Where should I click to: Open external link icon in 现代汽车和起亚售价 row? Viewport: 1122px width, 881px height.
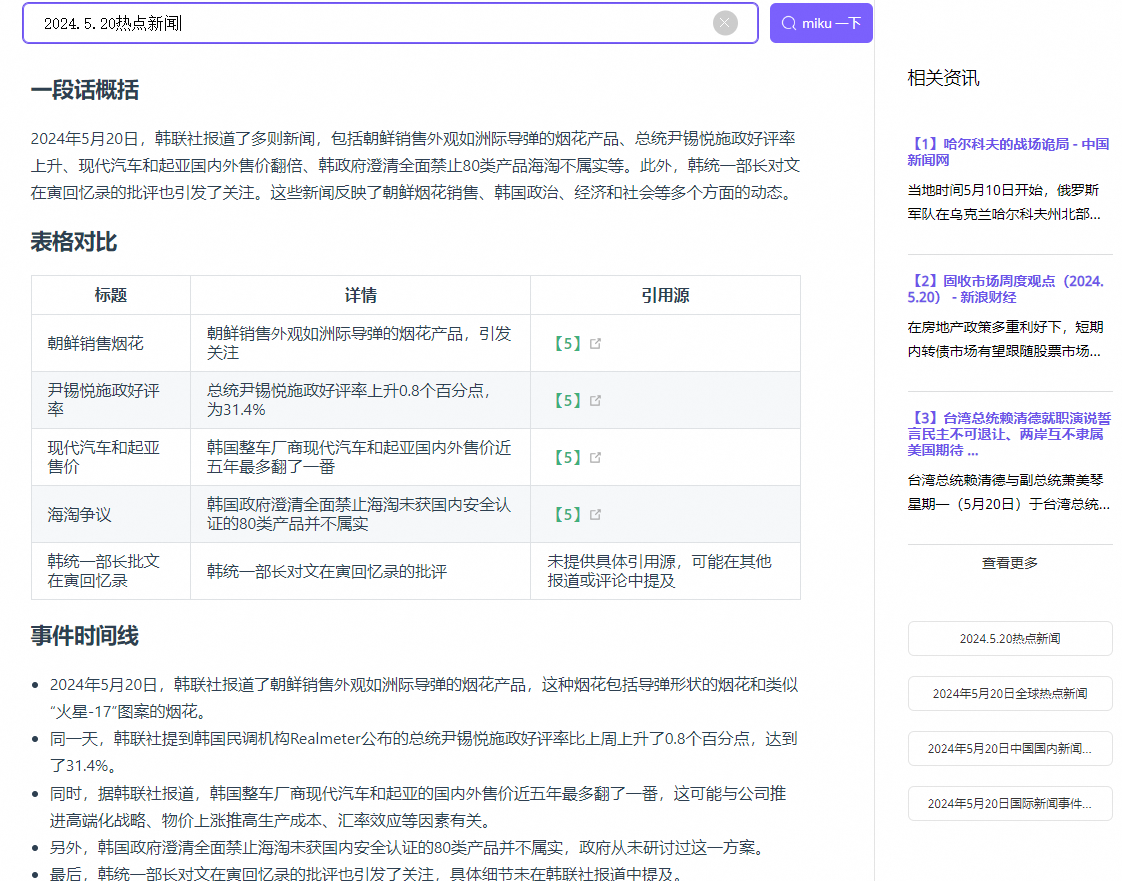pos(595,457)
